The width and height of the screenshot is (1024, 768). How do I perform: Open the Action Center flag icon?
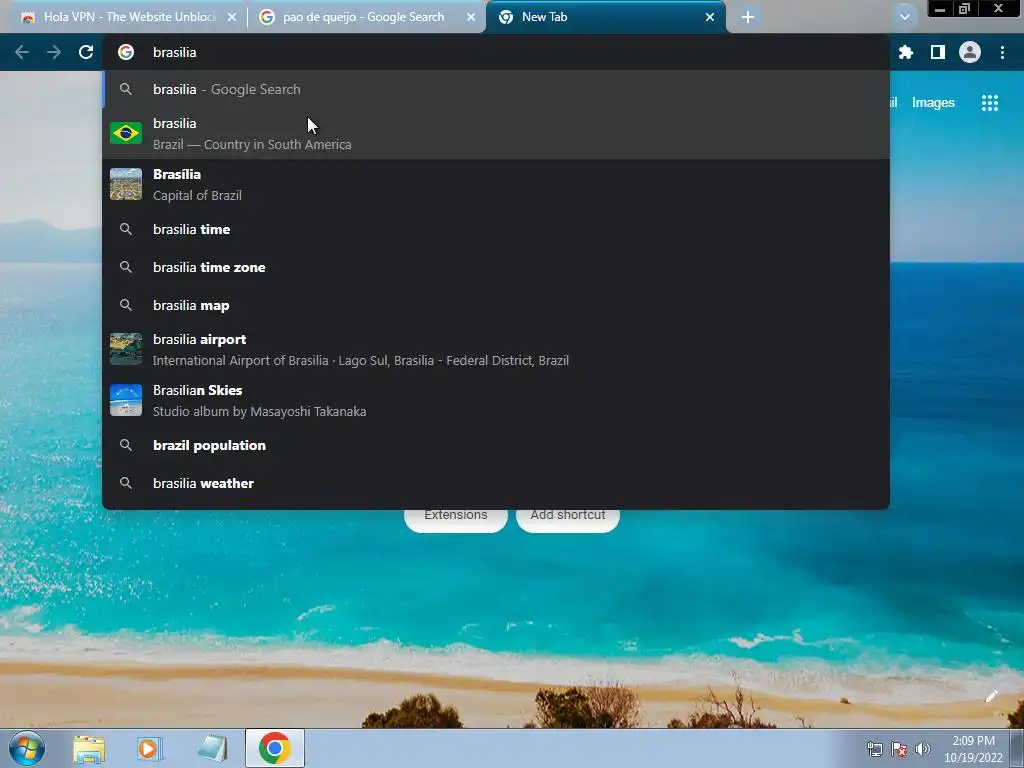(899, 749)
